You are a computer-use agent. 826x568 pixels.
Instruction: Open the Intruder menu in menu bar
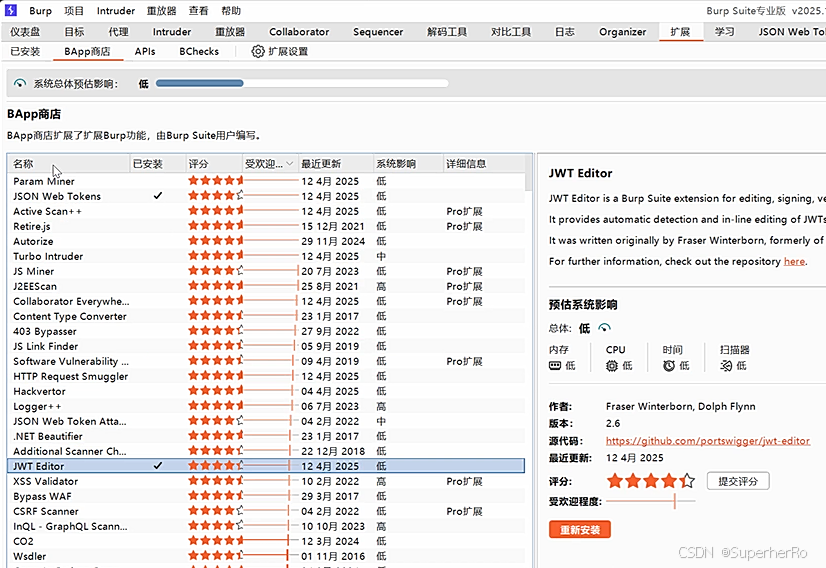(116, 11)
